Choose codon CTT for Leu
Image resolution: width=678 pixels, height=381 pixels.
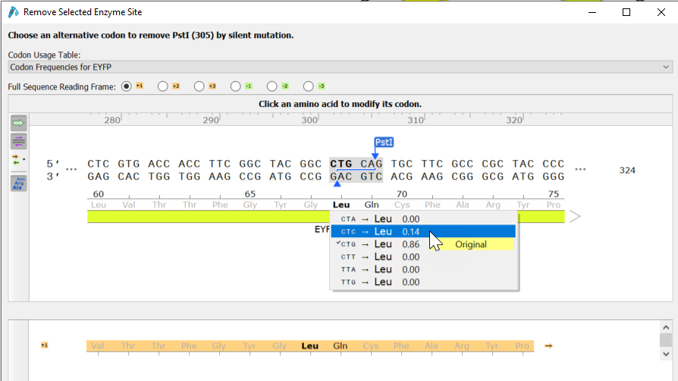tap(423, 256)
